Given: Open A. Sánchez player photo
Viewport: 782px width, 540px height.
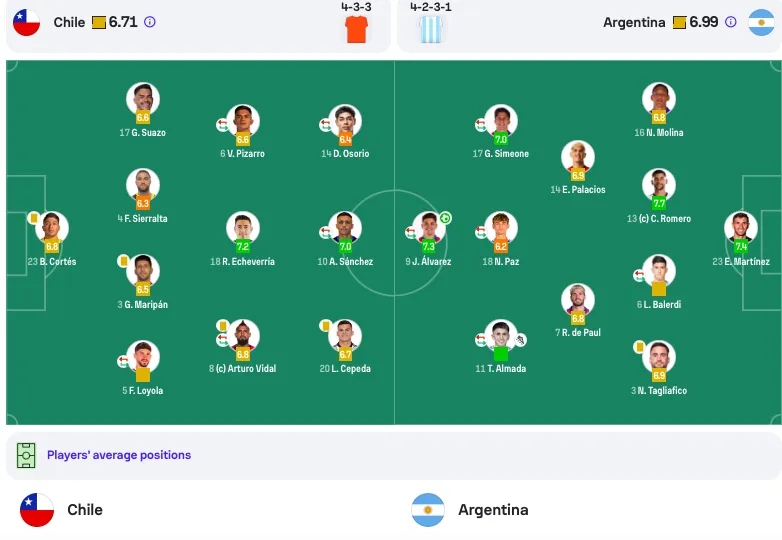Looking at the screenshot, I should 345,228.
